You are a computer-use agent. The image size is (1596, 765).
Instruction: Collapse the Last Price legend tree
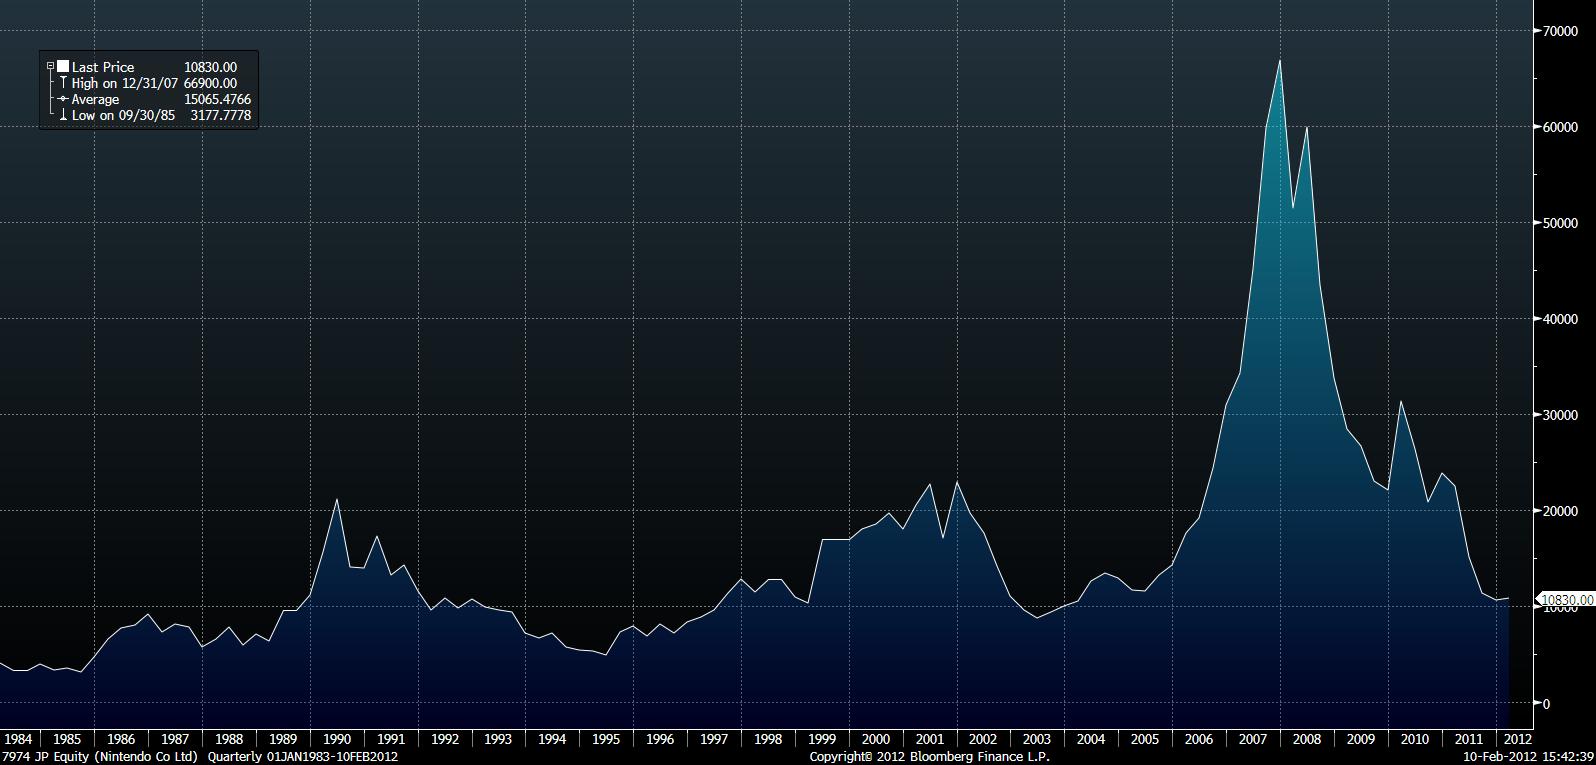tap(50, 67)
